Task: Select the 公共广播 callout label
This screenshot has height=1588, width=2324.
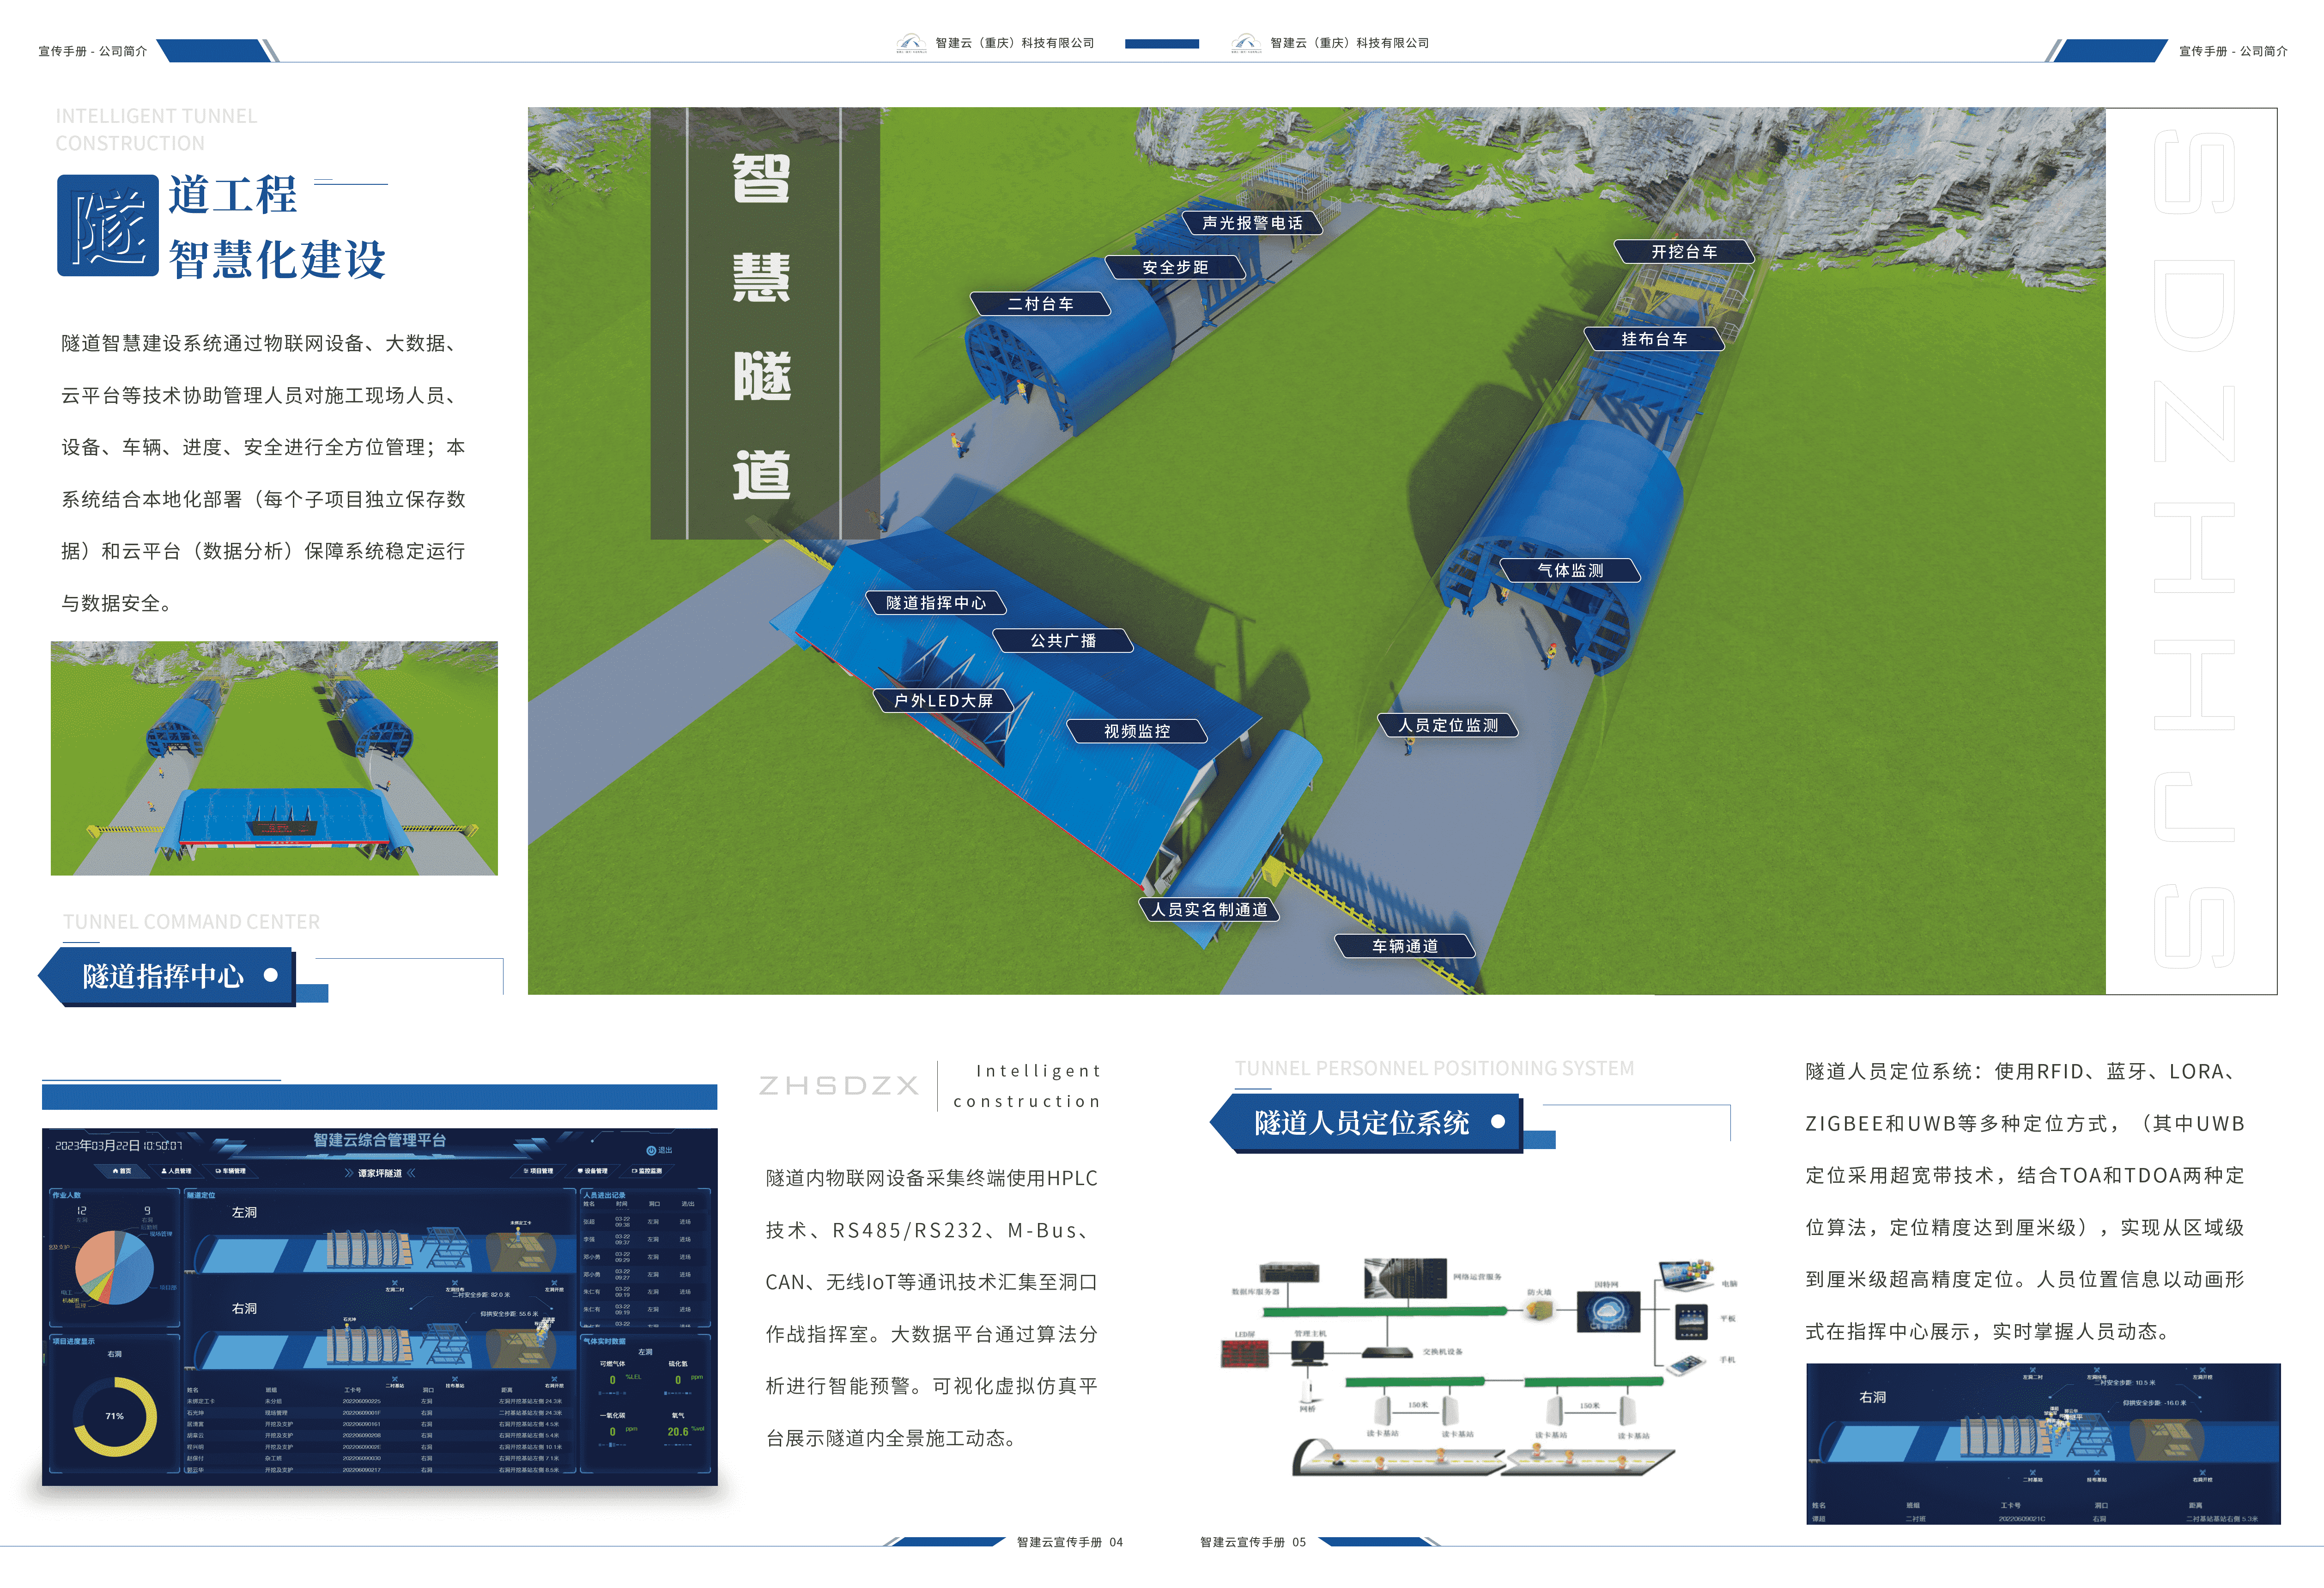Action: pyautogui.click(x=1063, y=640)
